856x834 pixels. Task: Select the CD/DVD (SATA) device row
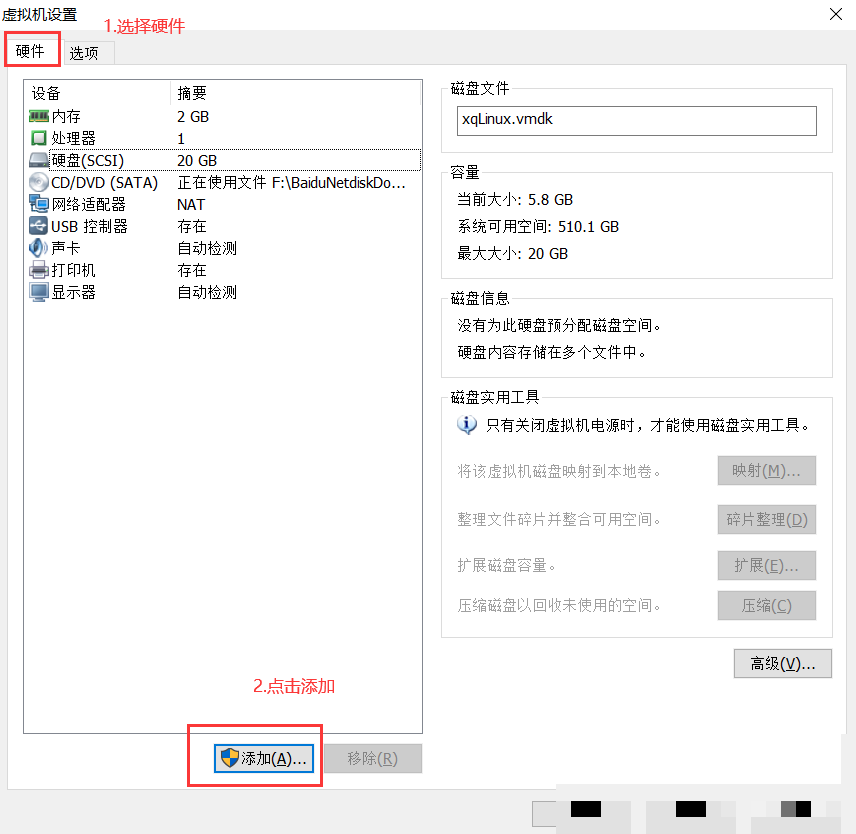[x=224, y=182]
